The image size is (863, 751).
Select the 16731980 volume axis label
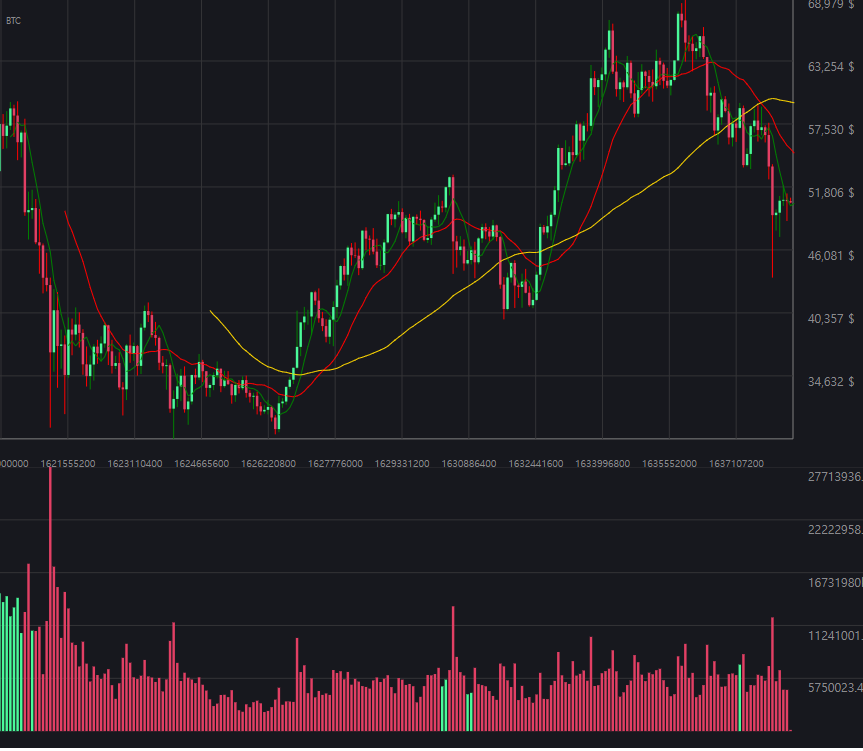pyautogui.click(x=835, y=583)
